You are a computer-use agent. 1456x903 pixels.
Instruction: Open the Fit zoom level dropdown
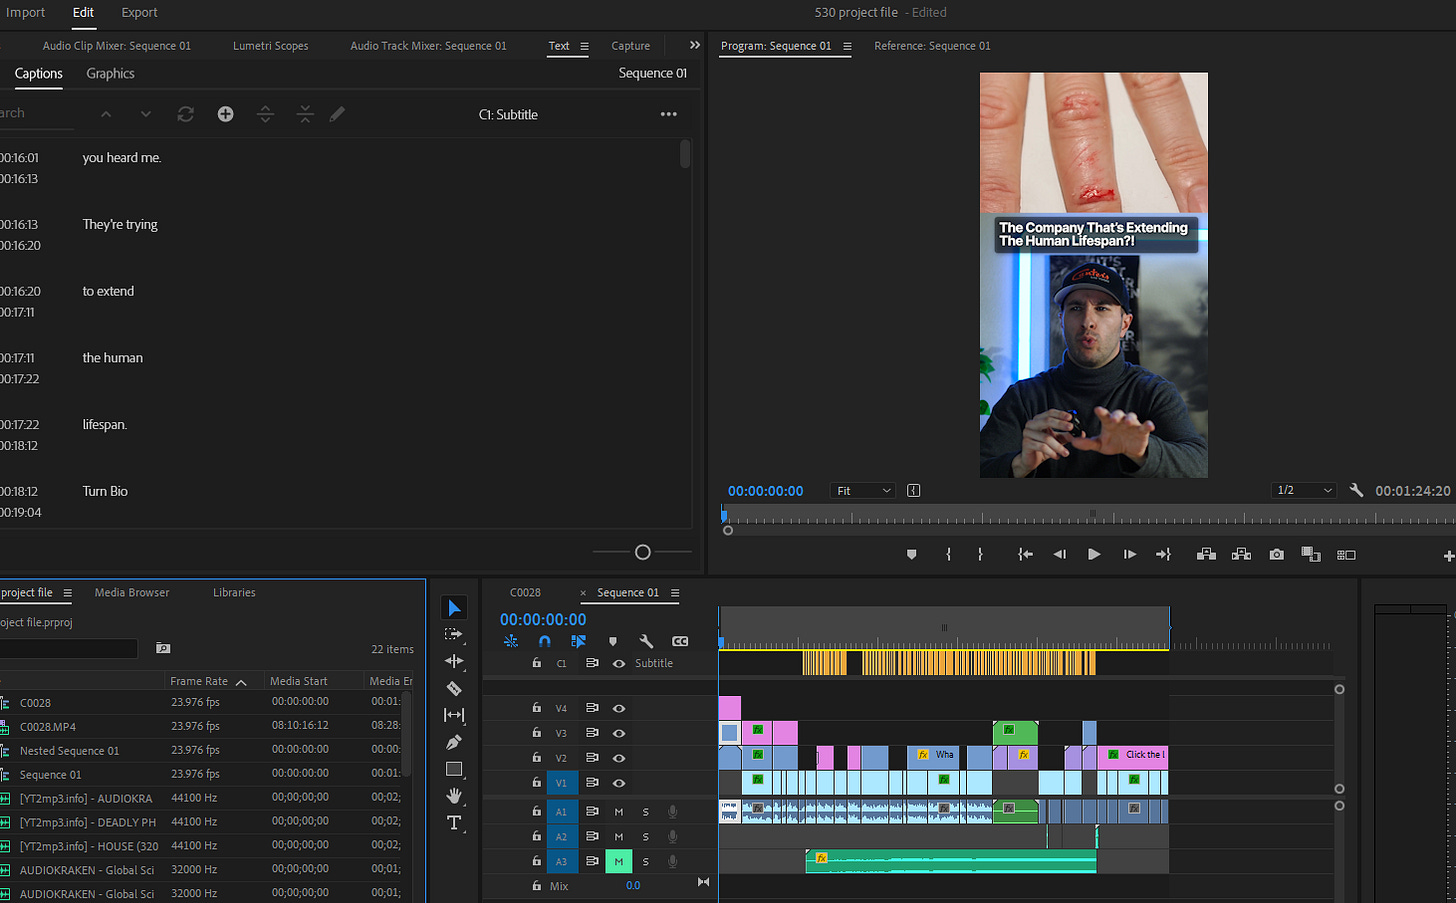pos(863,491)
